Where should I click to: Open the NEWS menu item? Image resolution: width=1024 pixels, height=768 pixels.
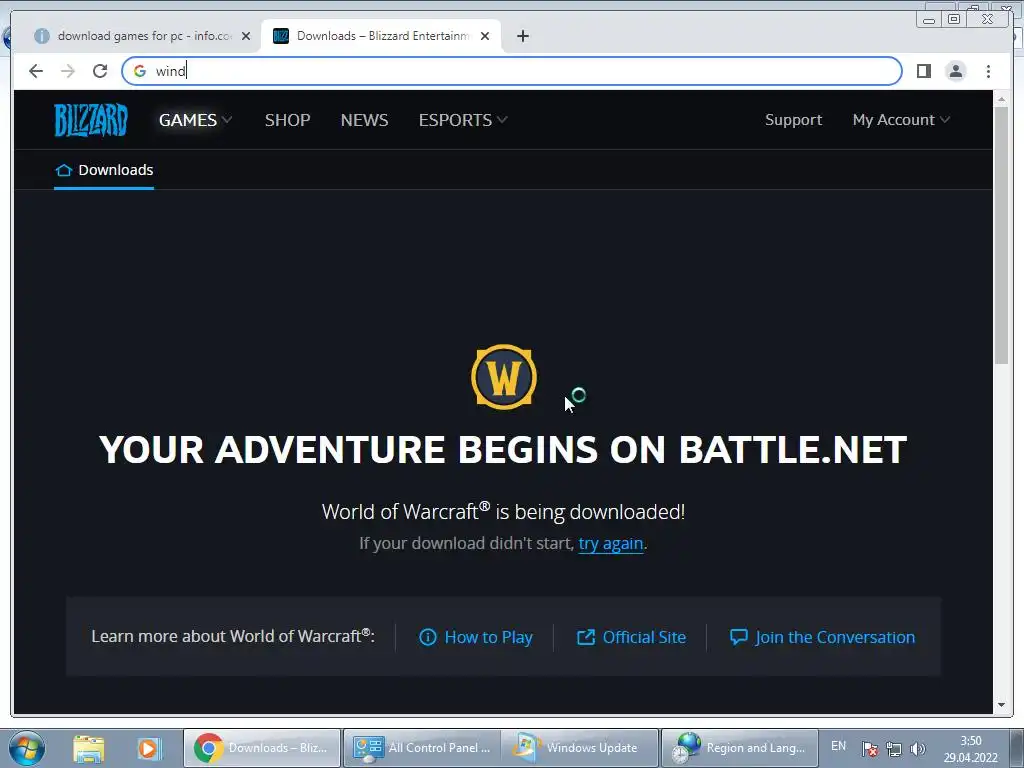tap(364, 120)
